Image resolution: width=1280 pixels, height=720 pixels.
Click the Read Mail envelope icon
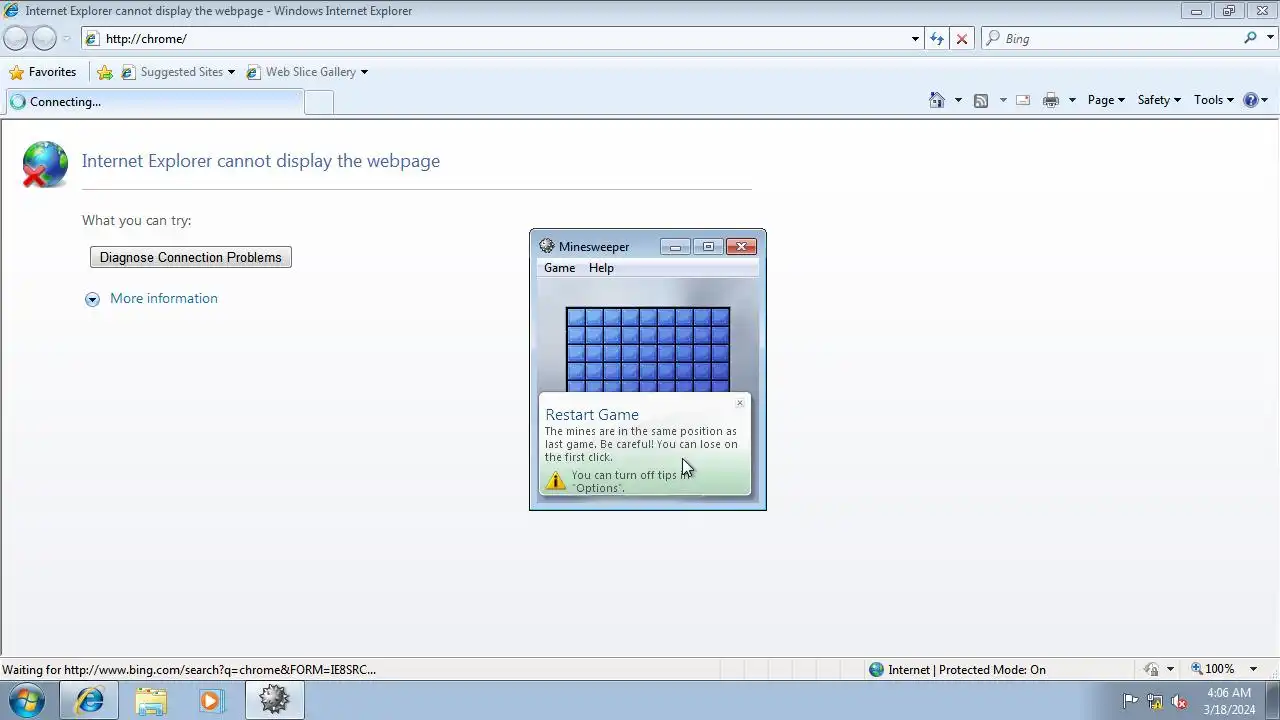point(1023,100)
